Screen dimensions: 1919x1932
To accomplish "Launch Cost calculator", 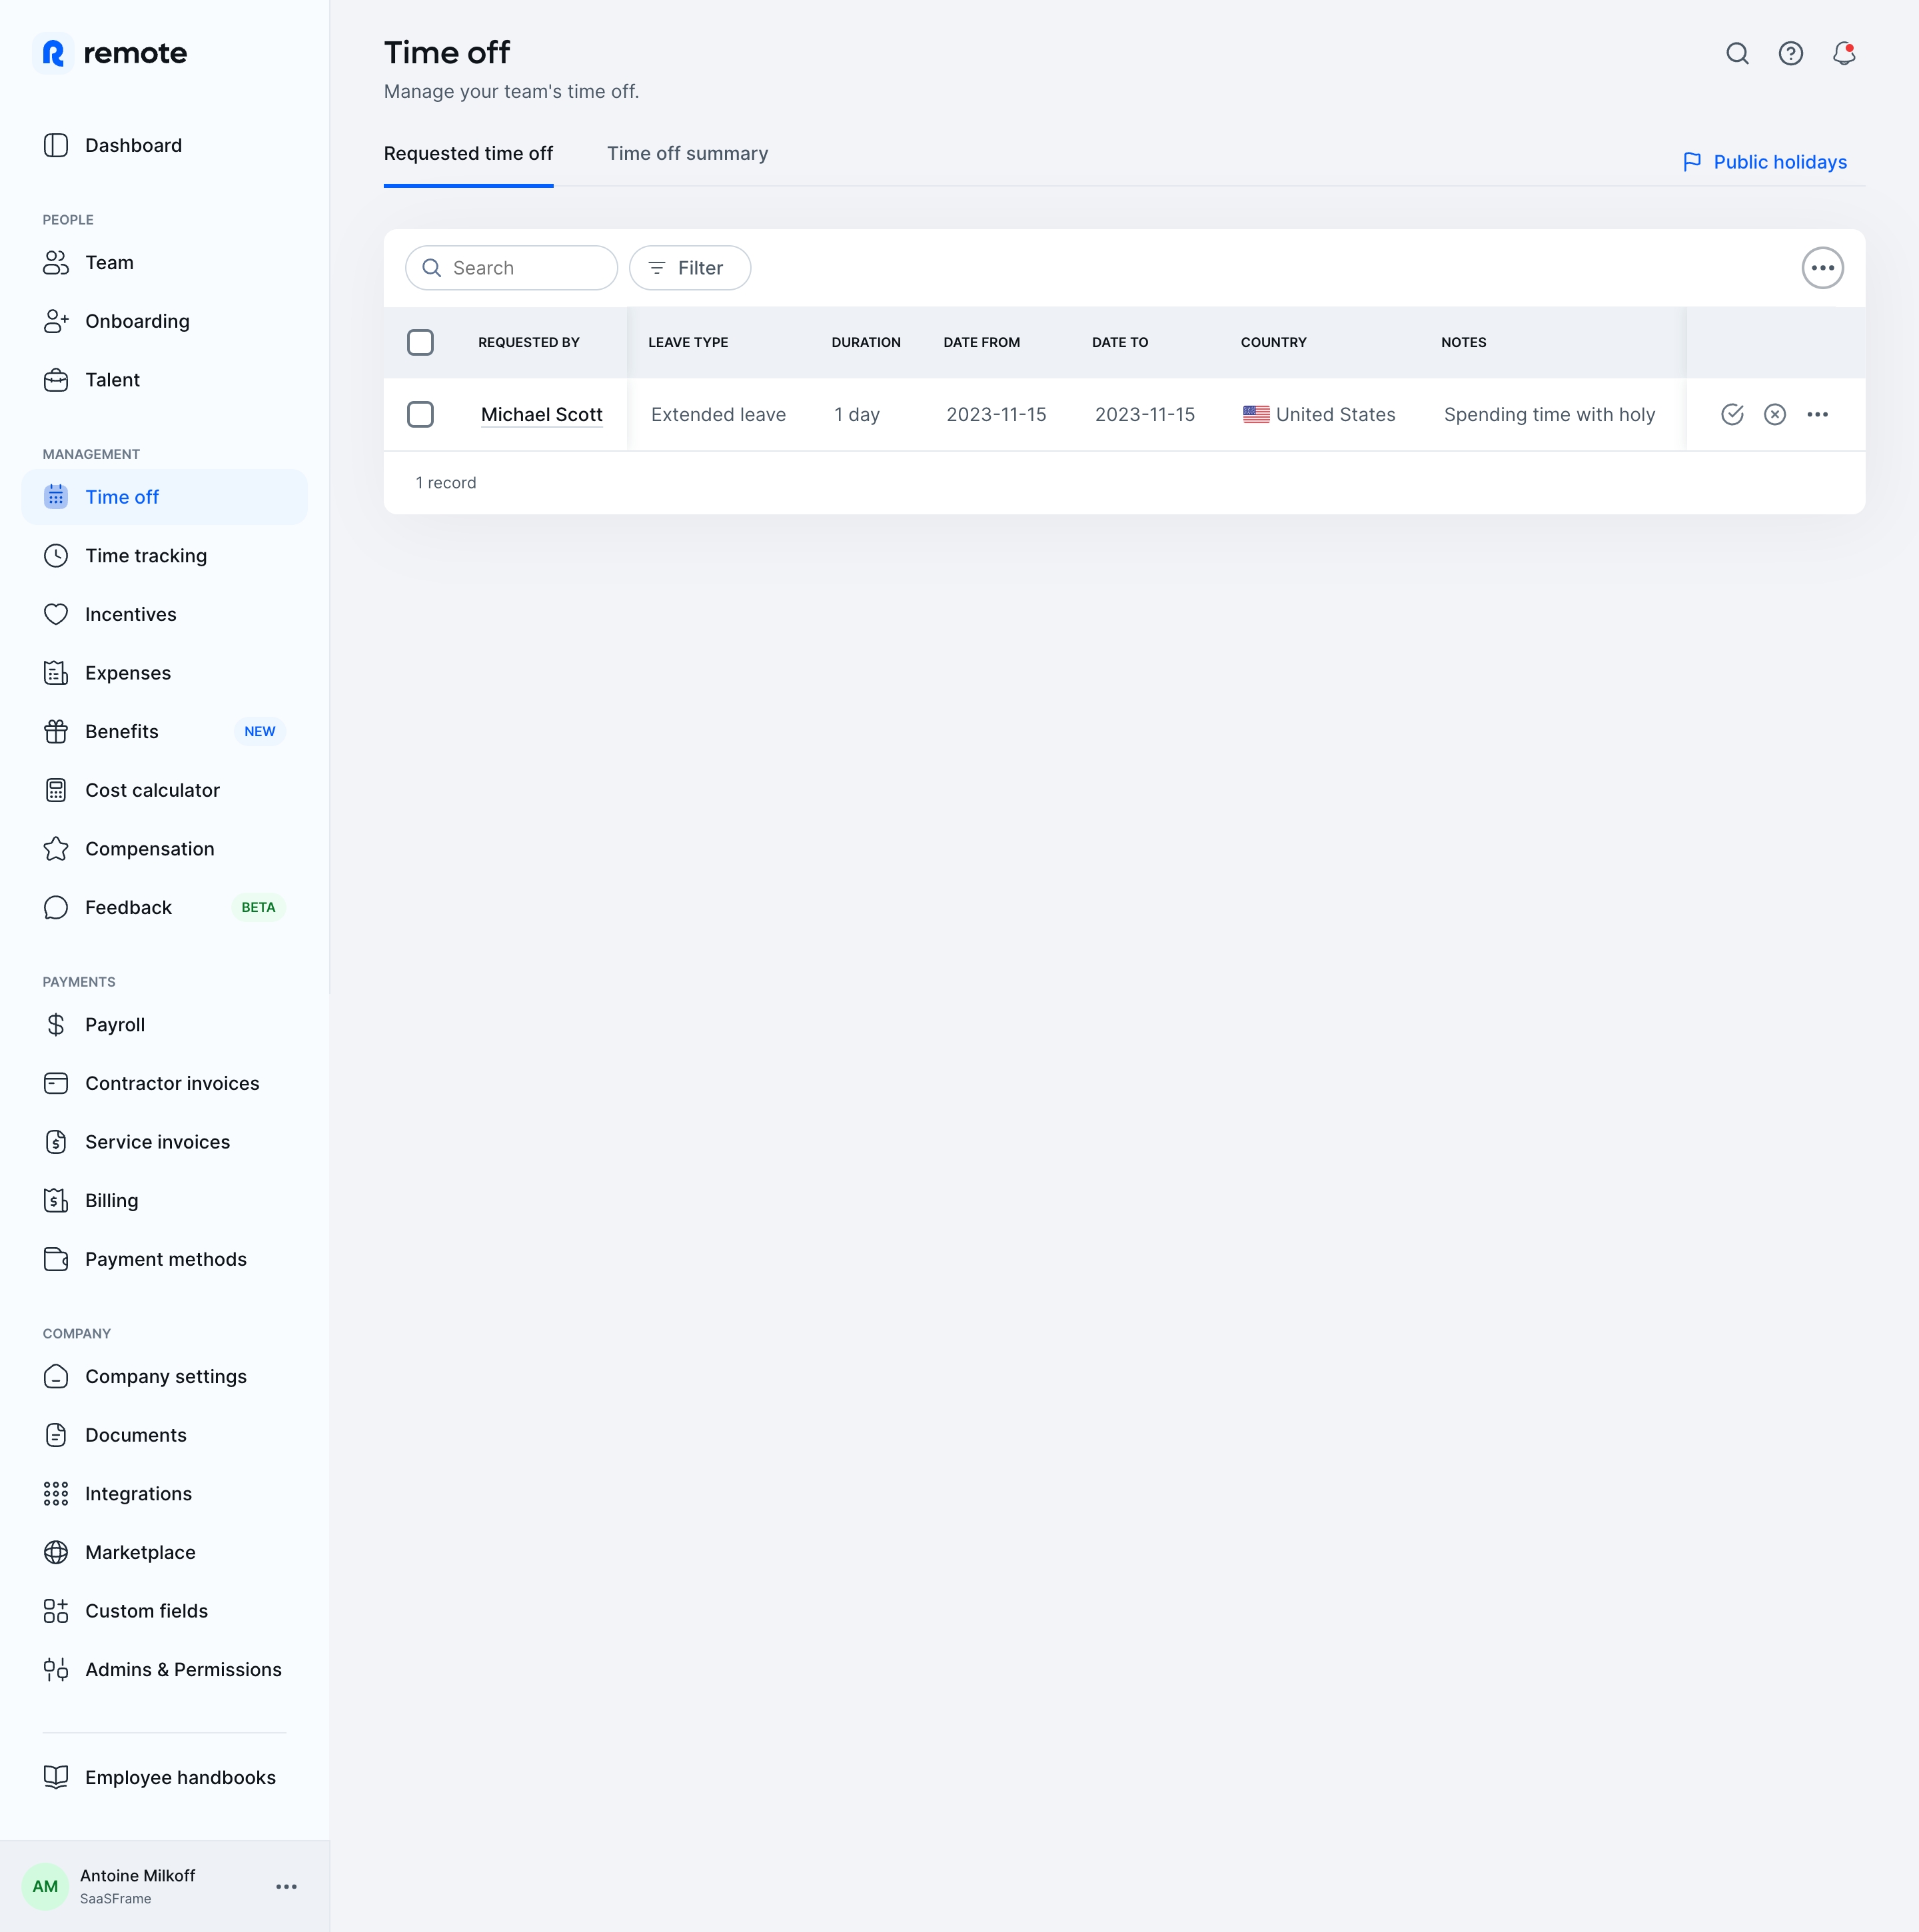I will tap(164, 790).
